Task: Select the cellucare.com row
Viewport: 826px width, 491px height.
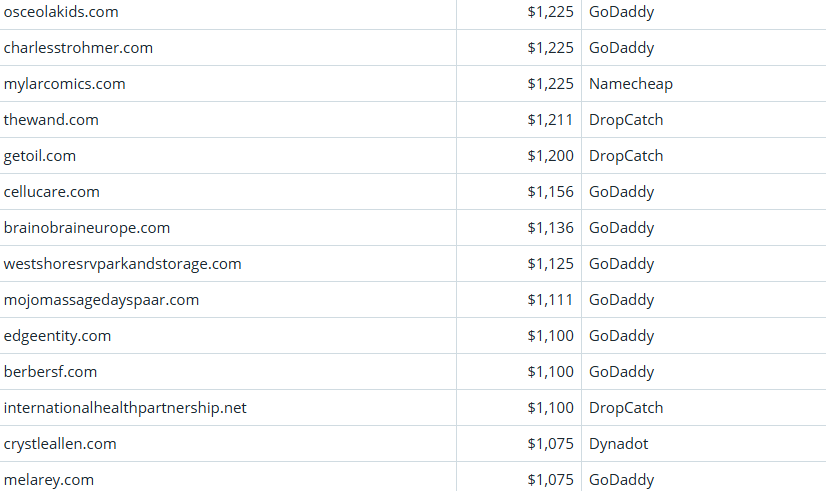Action: click(x=52, y=192)
